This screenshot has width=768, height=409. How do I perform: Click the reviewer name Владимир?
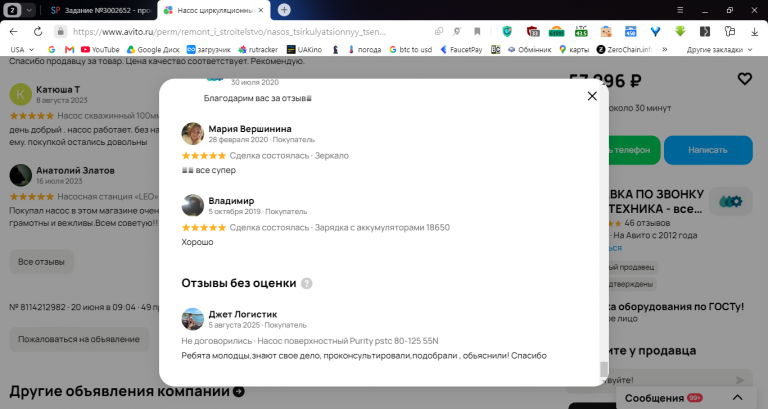click(x=231, y=201)
